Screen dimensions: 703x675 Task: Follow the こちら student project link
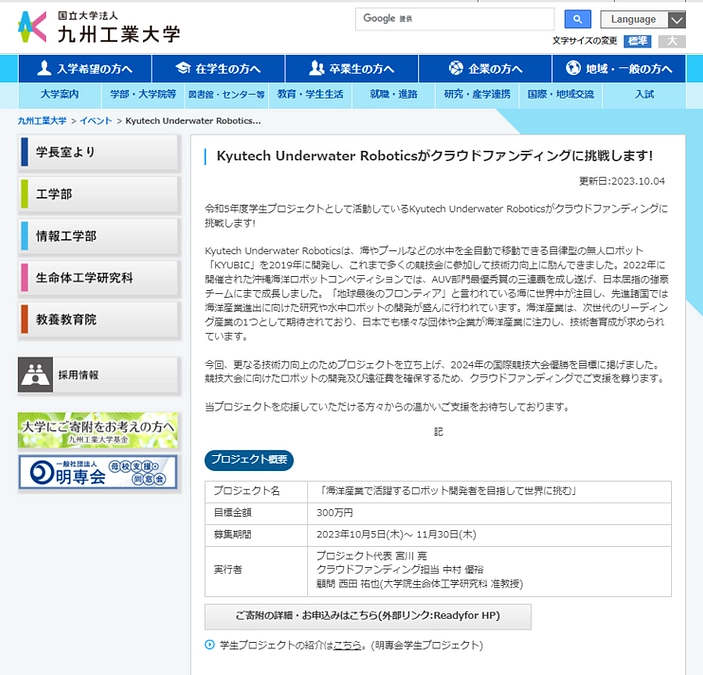[x=347, y=645]
